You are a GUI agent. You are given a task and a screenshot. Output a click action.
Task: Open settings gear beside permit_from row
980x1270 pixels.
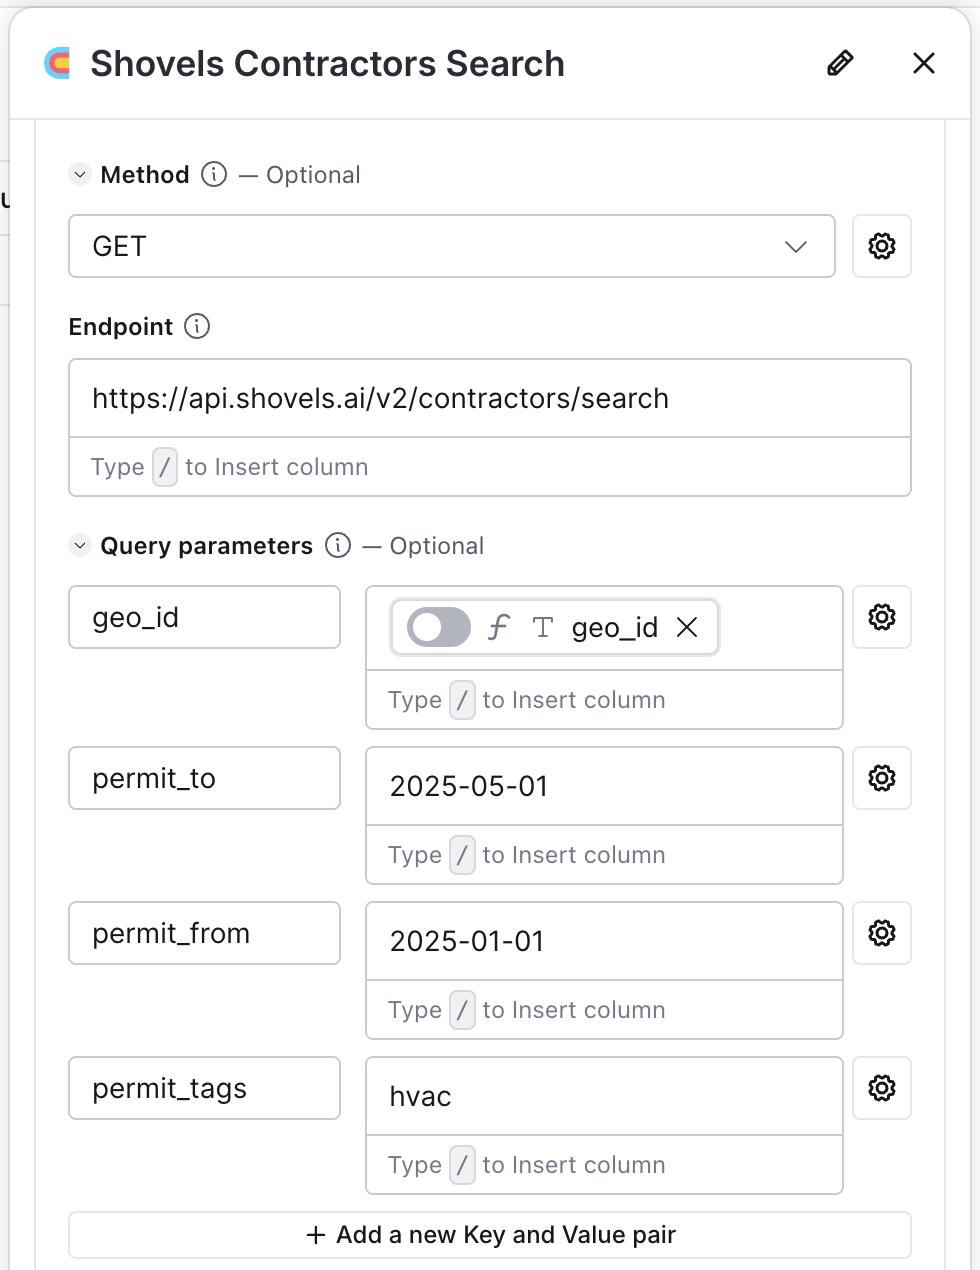tap(881, 933)
